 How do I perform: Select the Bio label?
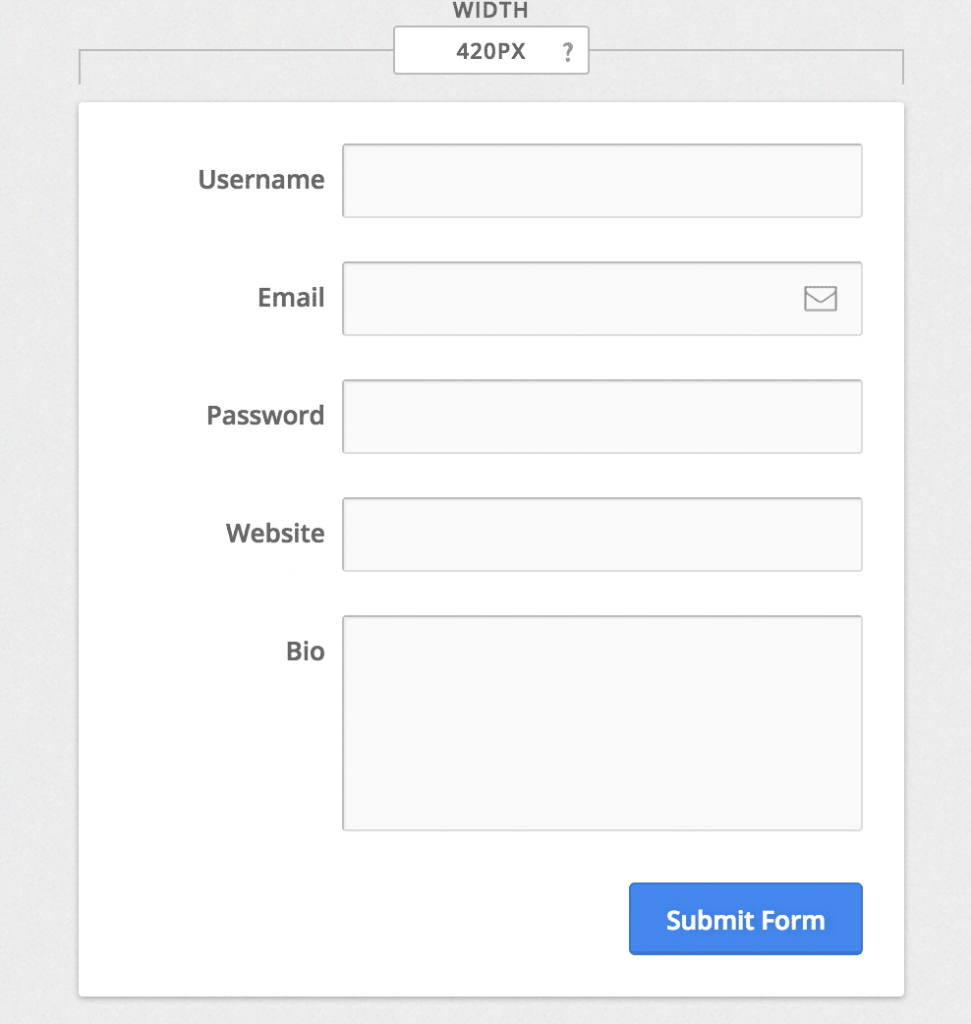click(305, 652)
